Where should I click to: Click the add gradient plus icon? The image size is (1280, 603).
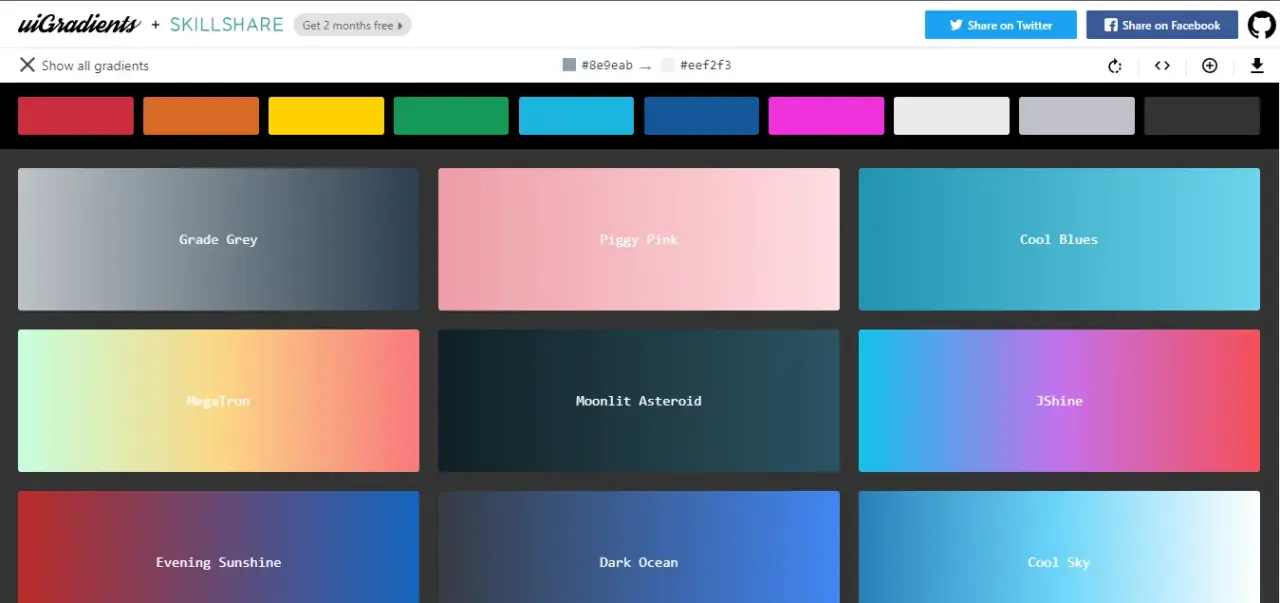click(x=1209, y=66)
